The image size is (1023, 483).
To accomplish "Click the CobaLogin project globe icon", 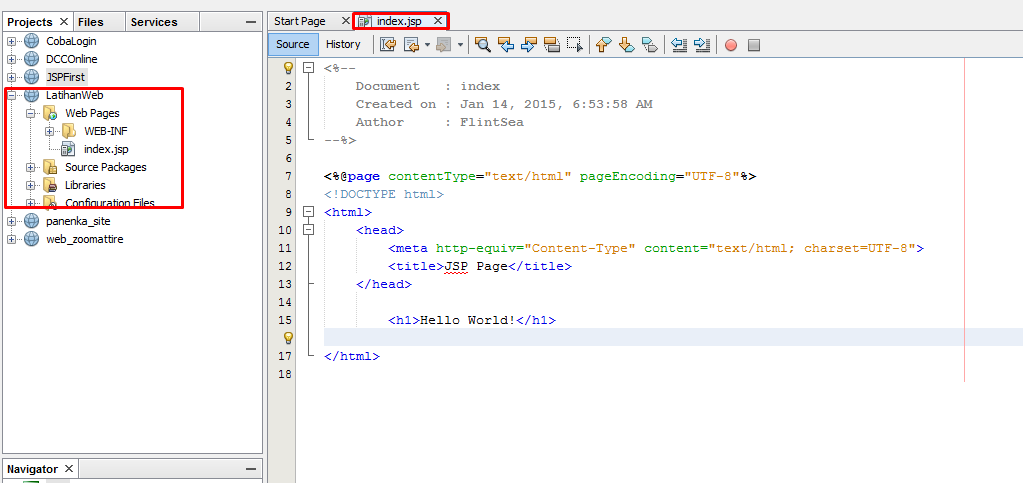I will click(31, 40).
